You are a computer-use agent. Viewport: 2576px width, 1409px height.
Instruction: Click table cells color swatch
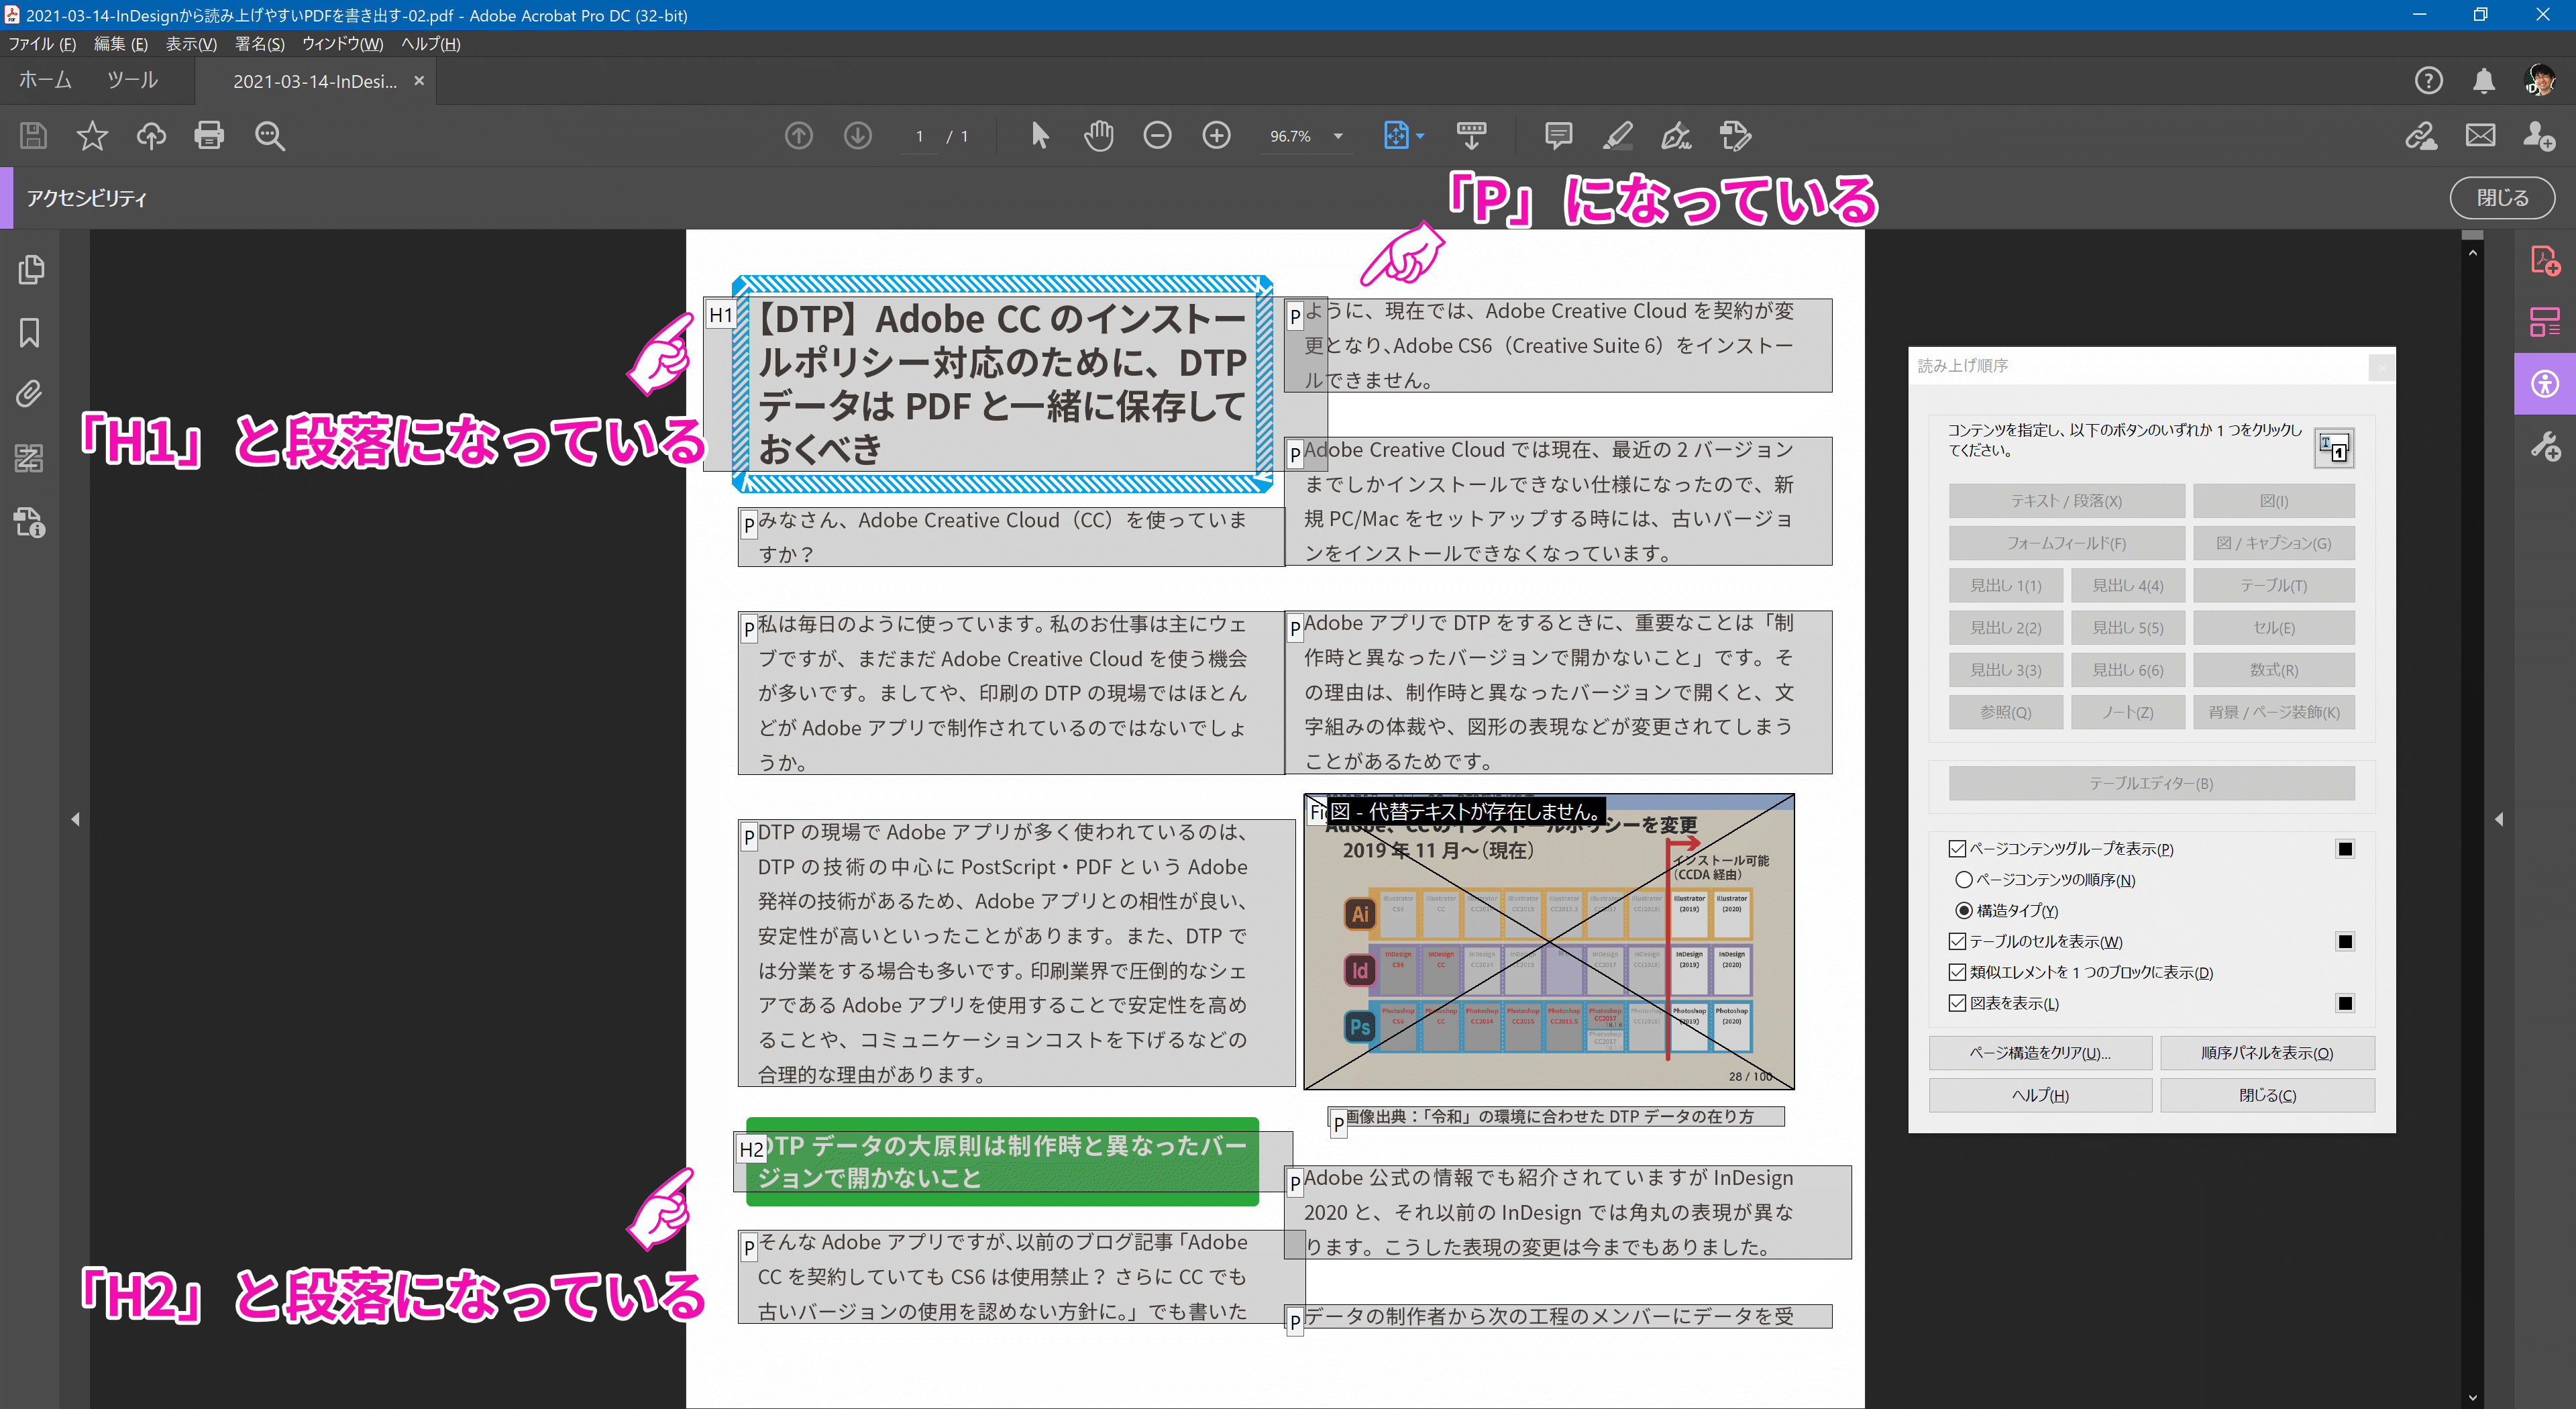(2345, 941)
